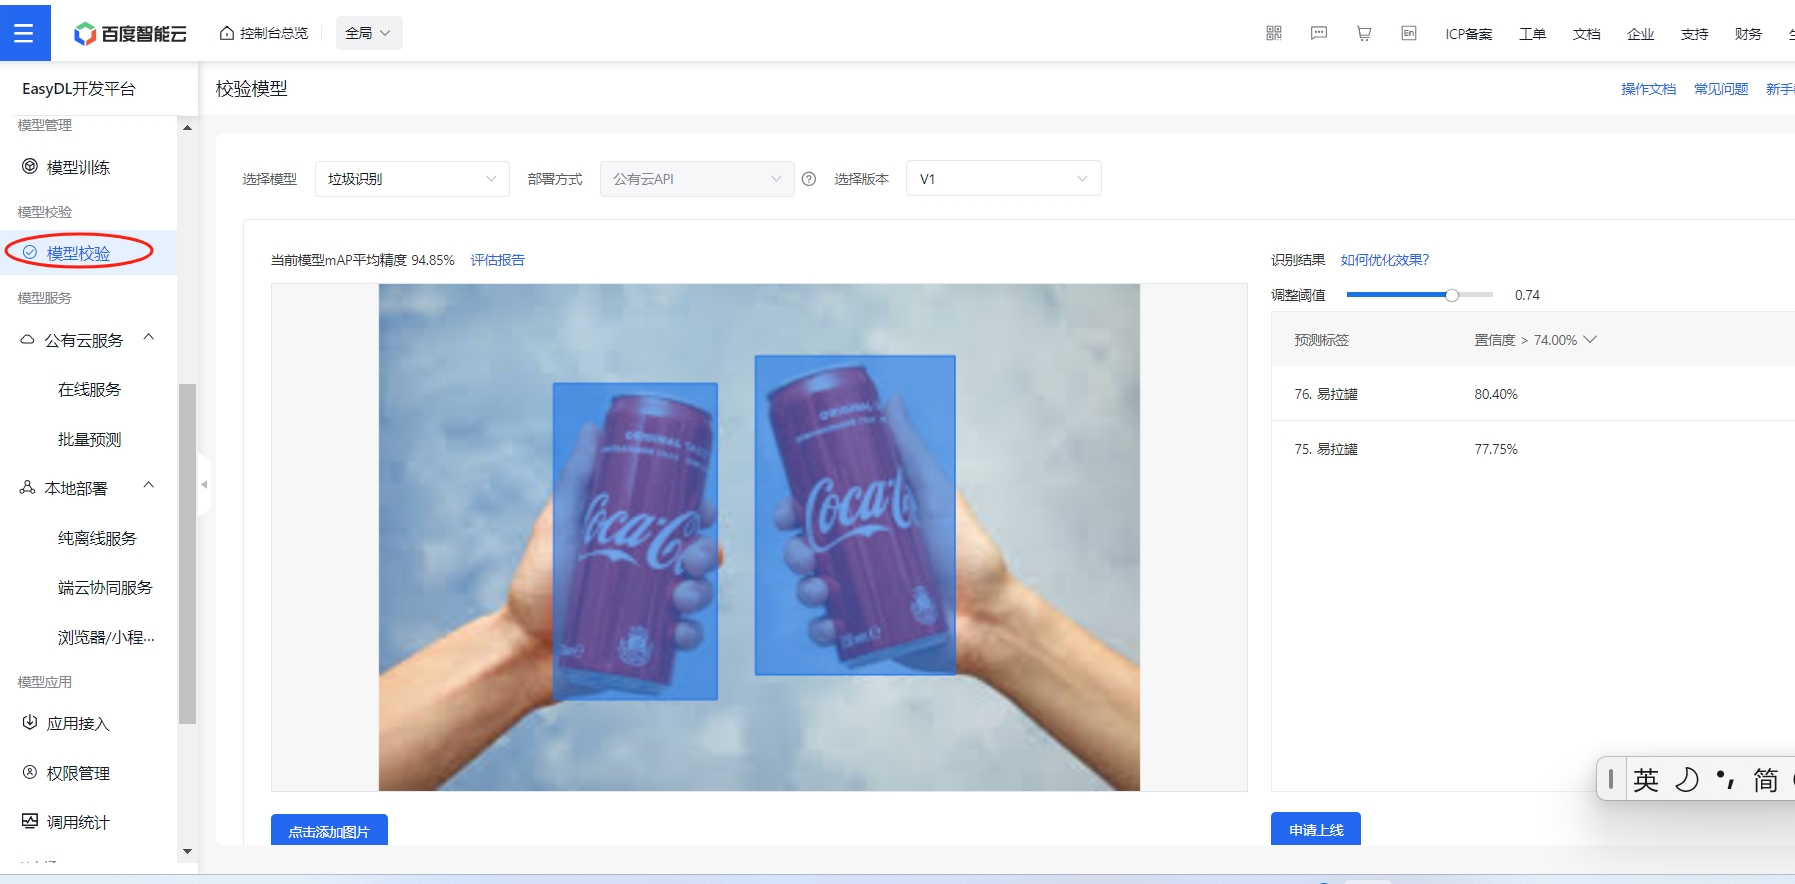Expand the 全局 region selector
The image size is (1795, 884).
[x=369, y=33]
